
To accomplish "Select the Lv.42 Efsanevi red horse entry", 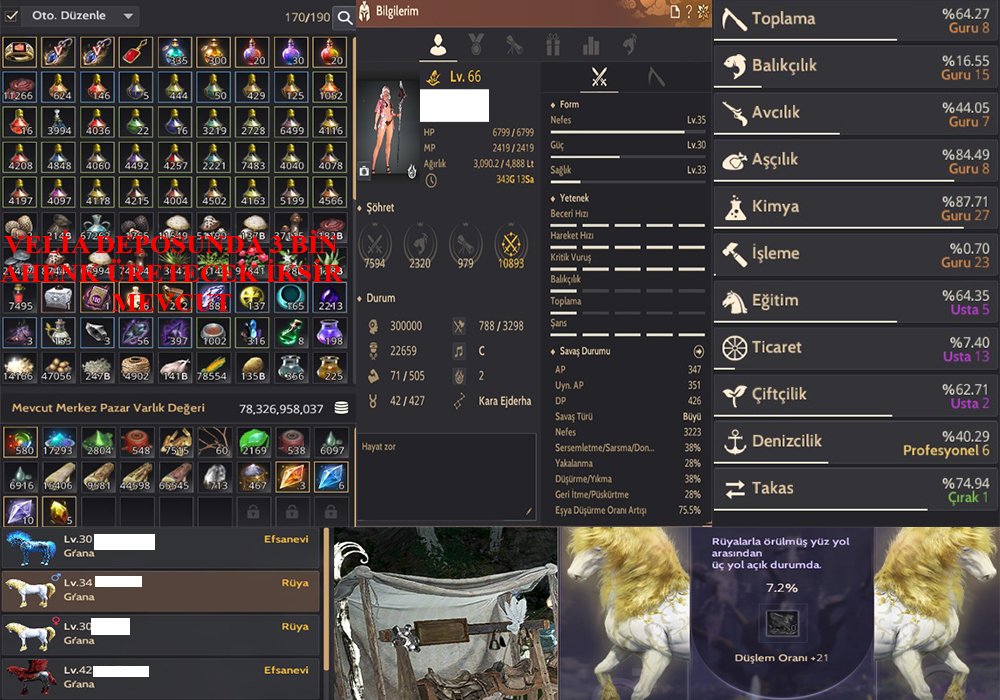I will click(160, 678).
